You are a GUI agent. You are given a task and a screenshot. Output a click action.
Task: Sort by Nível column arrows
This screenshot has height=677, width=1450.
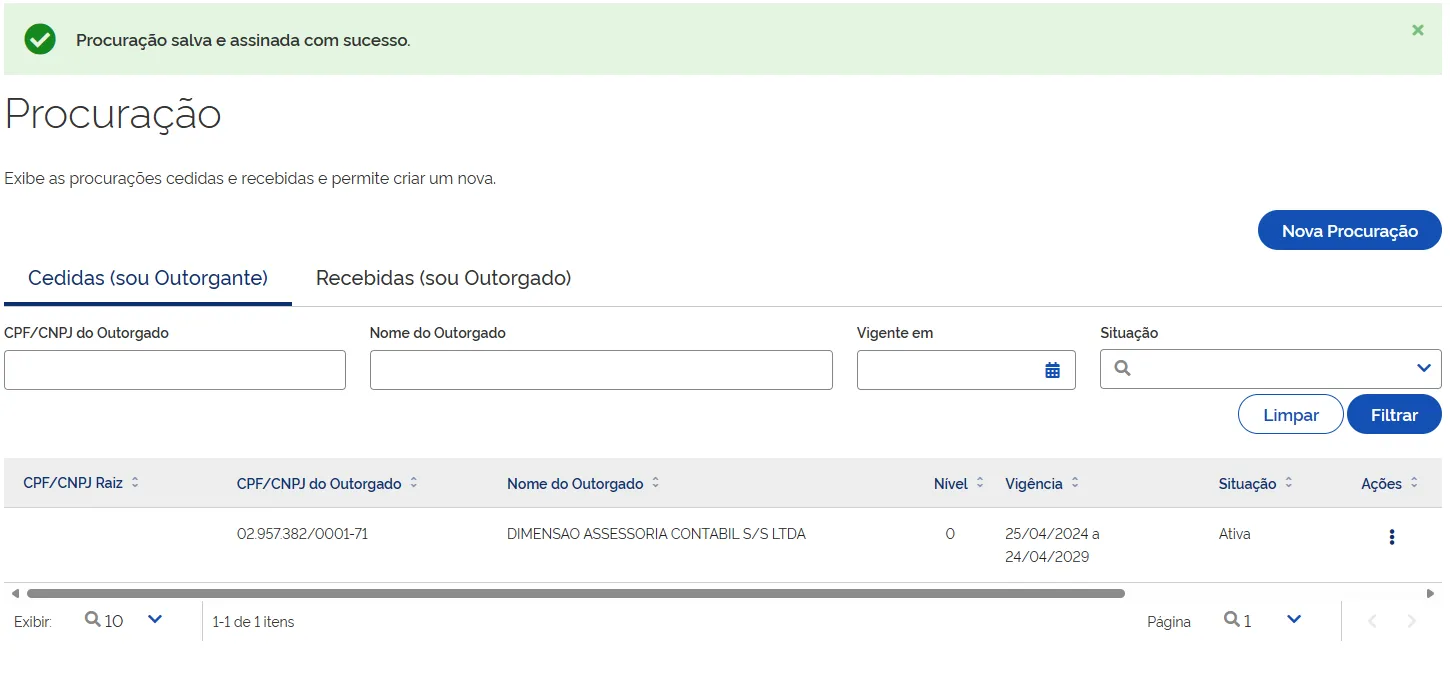click(980, 483)
